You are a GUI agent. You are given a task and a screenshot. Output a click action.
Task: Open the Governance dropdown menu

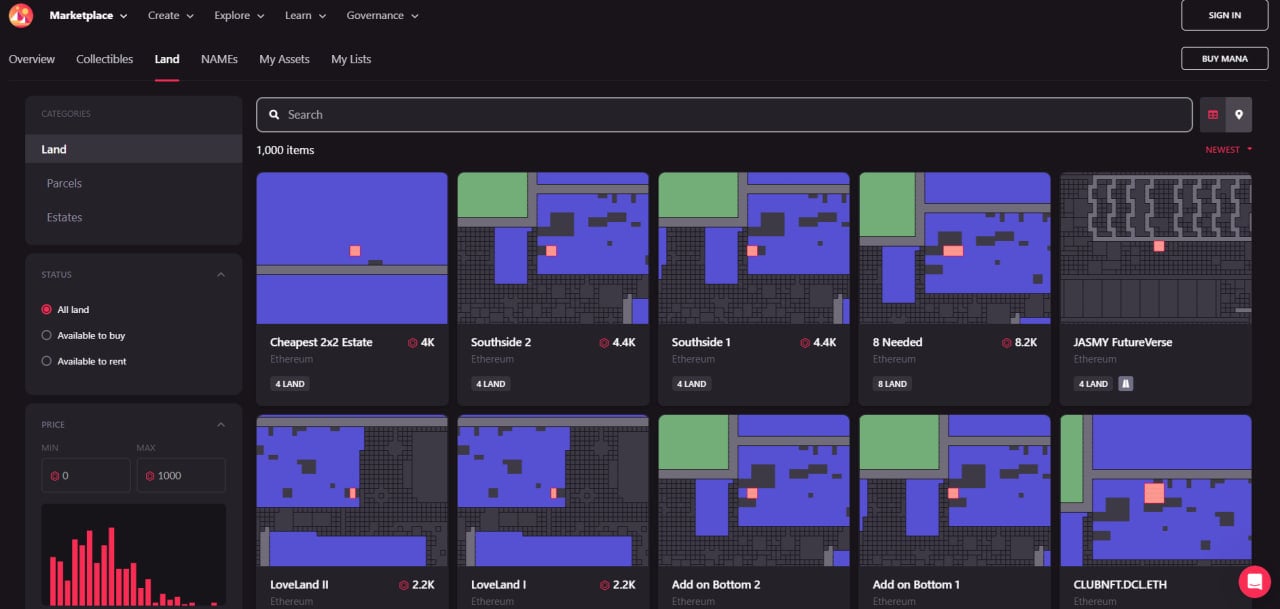(x=383, y=16)
